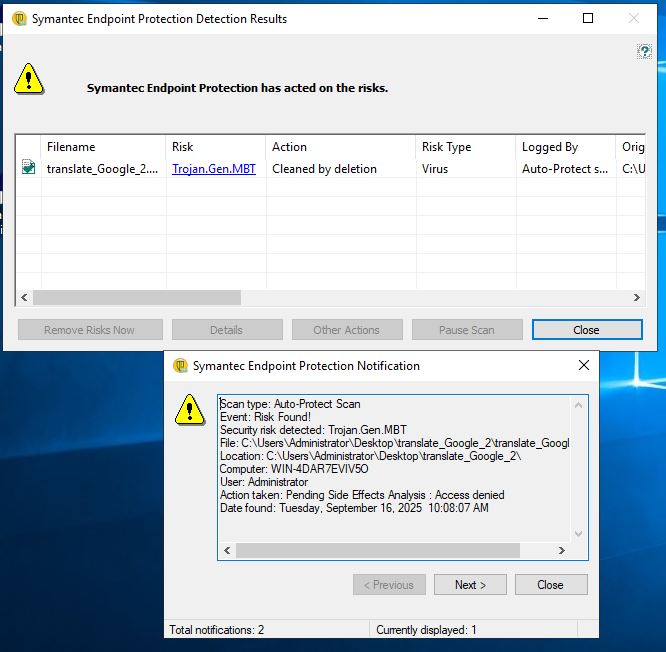This screenshot has width=666, height=652.
Task: Select the translate_Google_2.... filename cell
Action: 102,169
